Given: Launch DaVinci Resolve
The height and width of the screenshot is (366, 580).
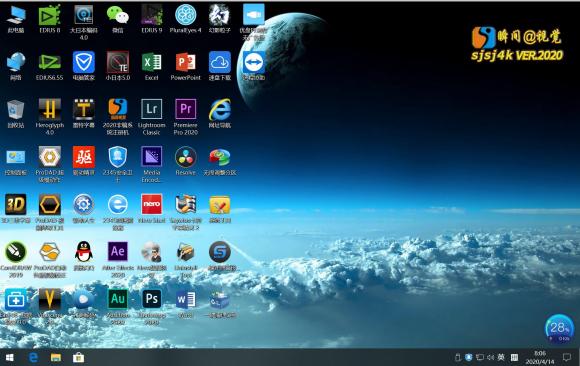Looking at the screenshot, I should 186,157.
